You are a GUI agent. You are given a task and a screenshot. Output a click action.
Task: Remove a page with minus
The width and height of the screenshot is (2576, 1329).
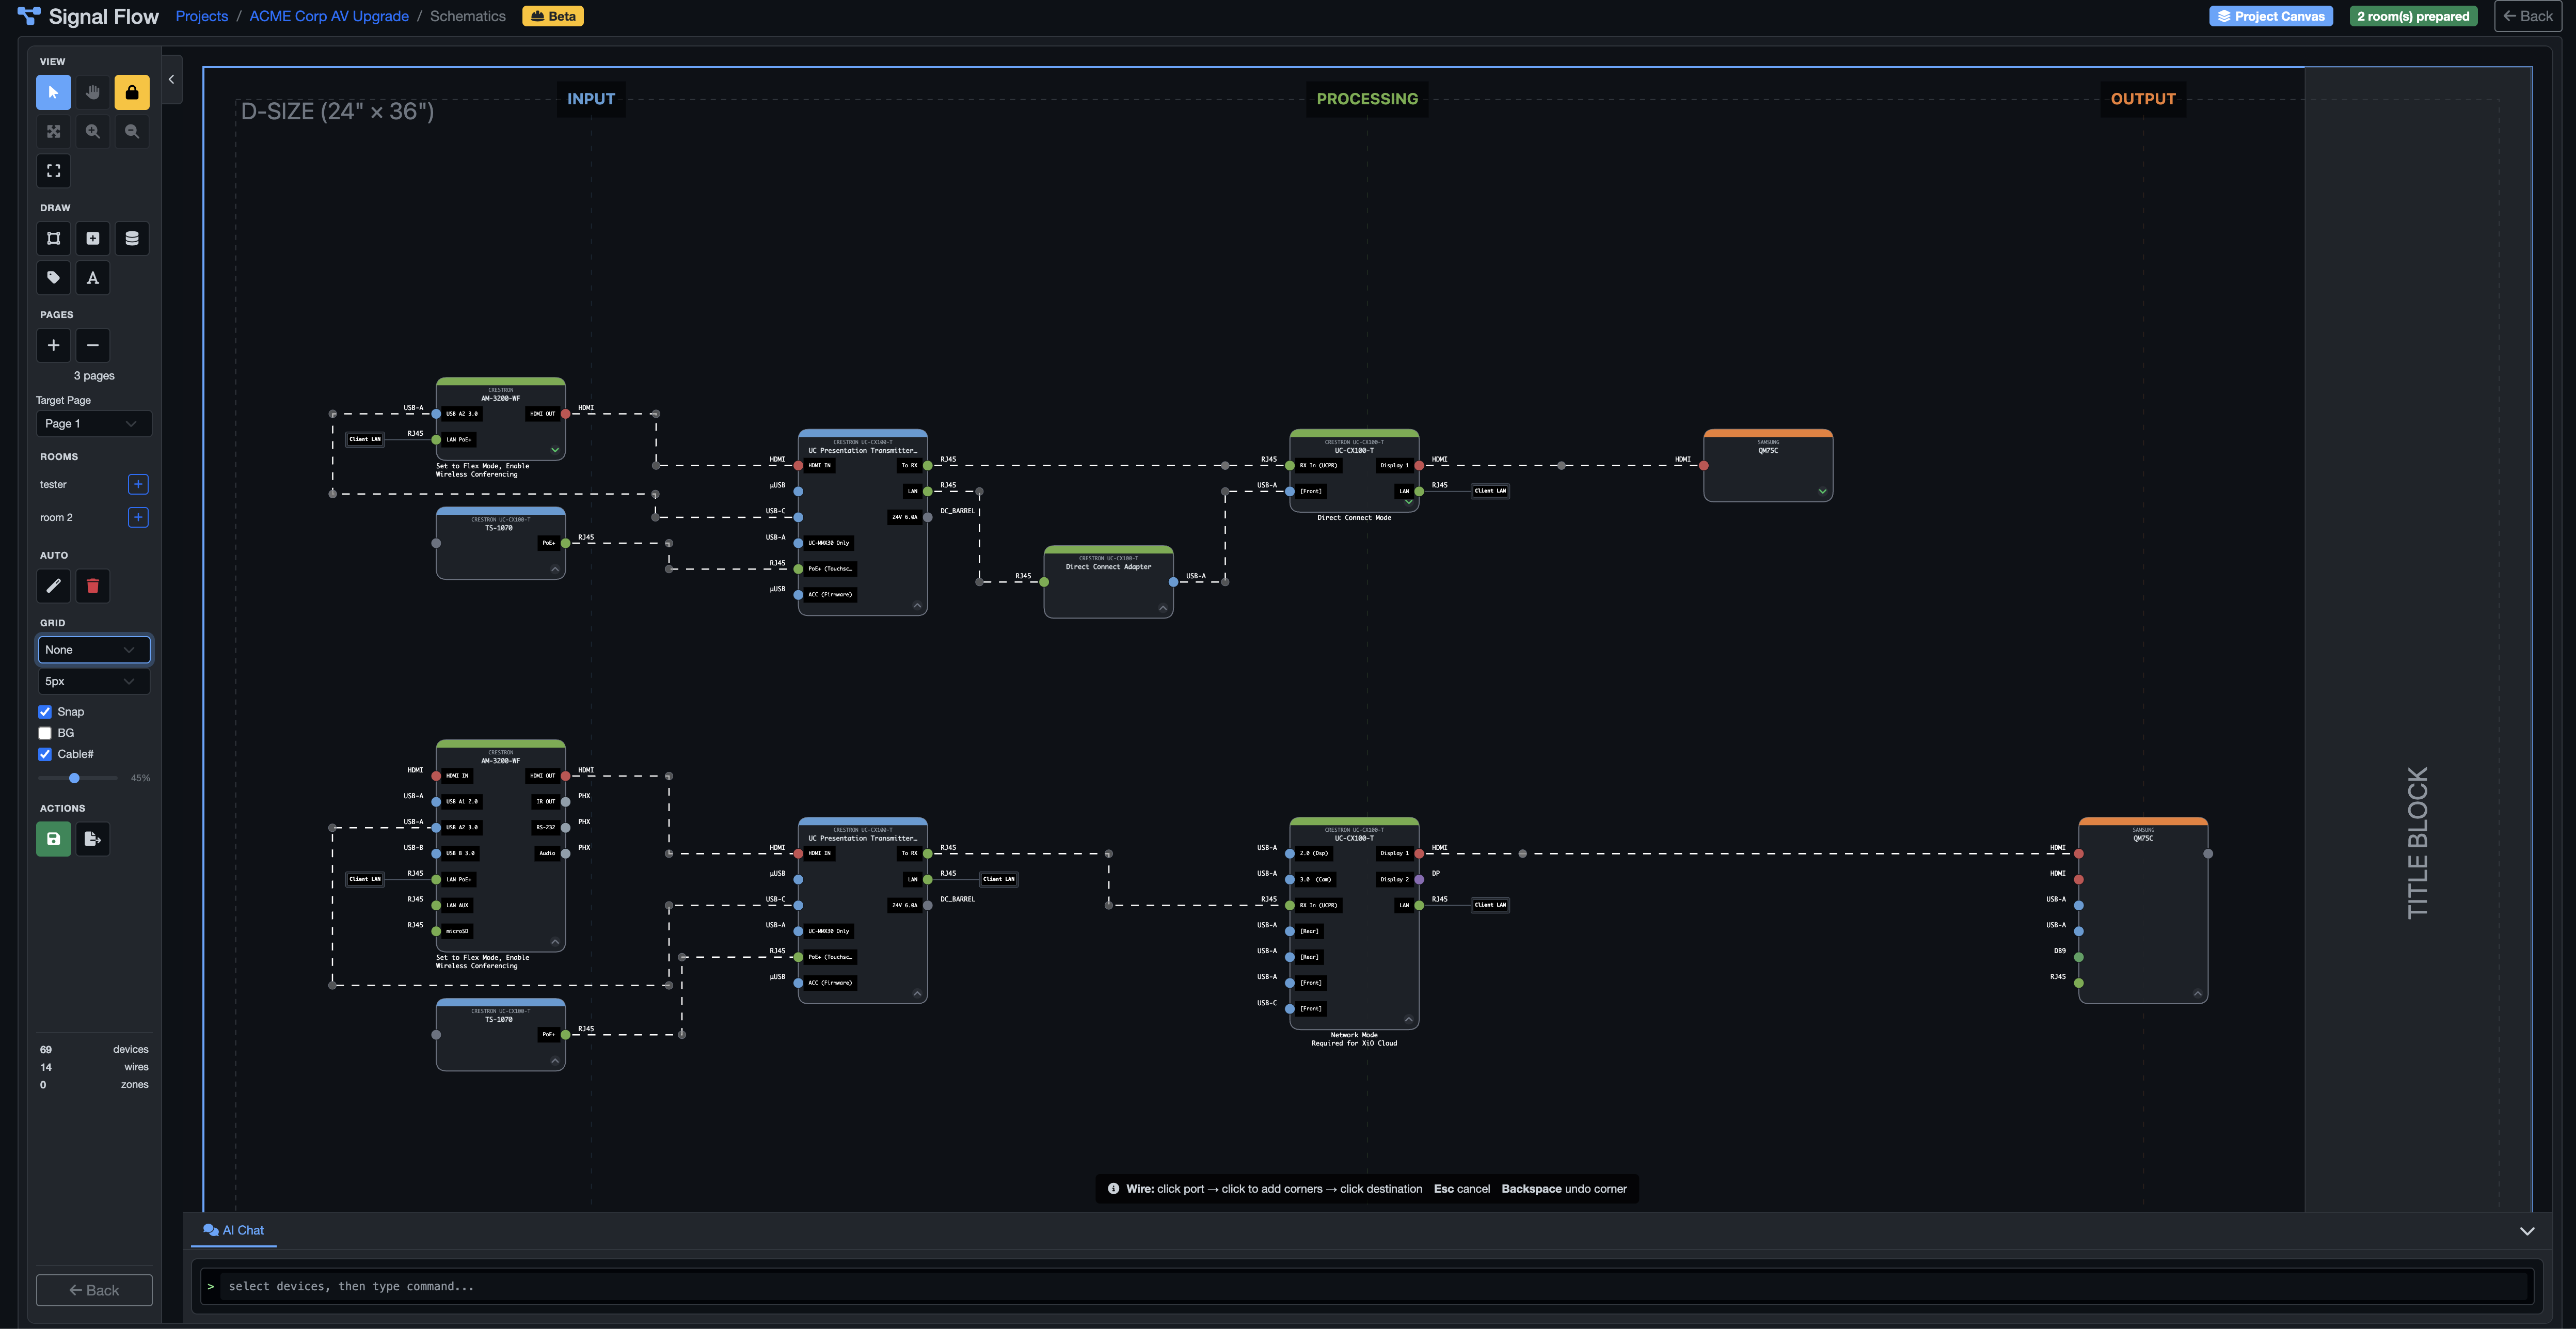[x=93, y=345]
